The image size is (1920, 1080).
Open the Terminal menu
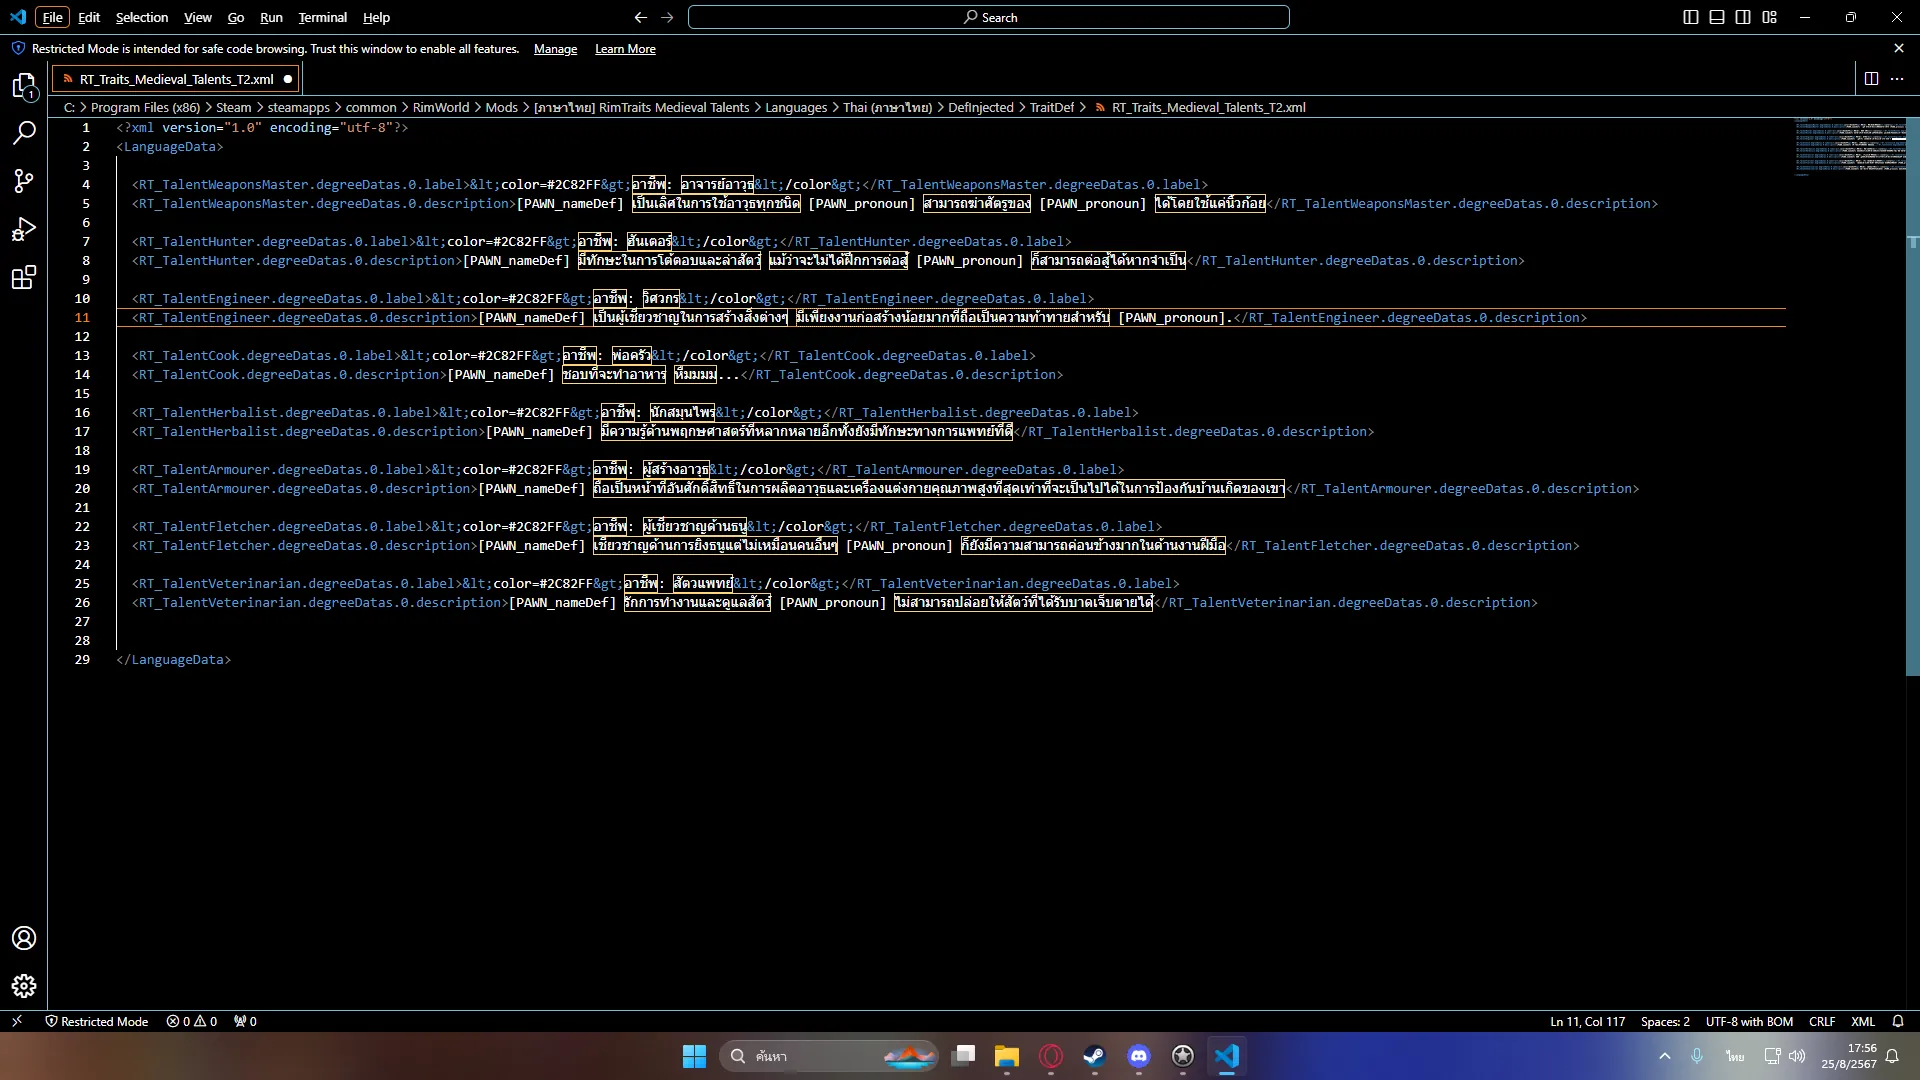[322, 17]
